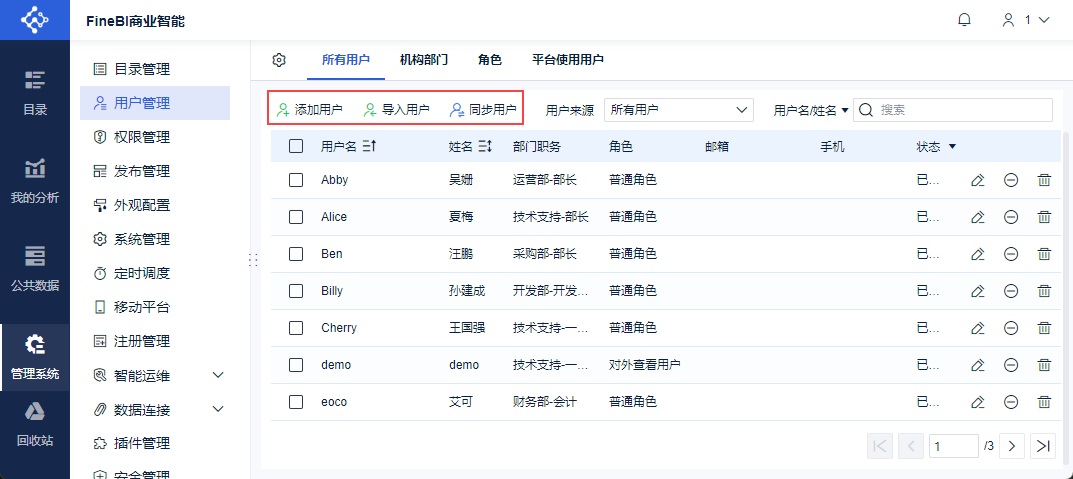Sort by the 用户名 column sort icon
The image size is (1073, 479).
(x=369, y=147)
